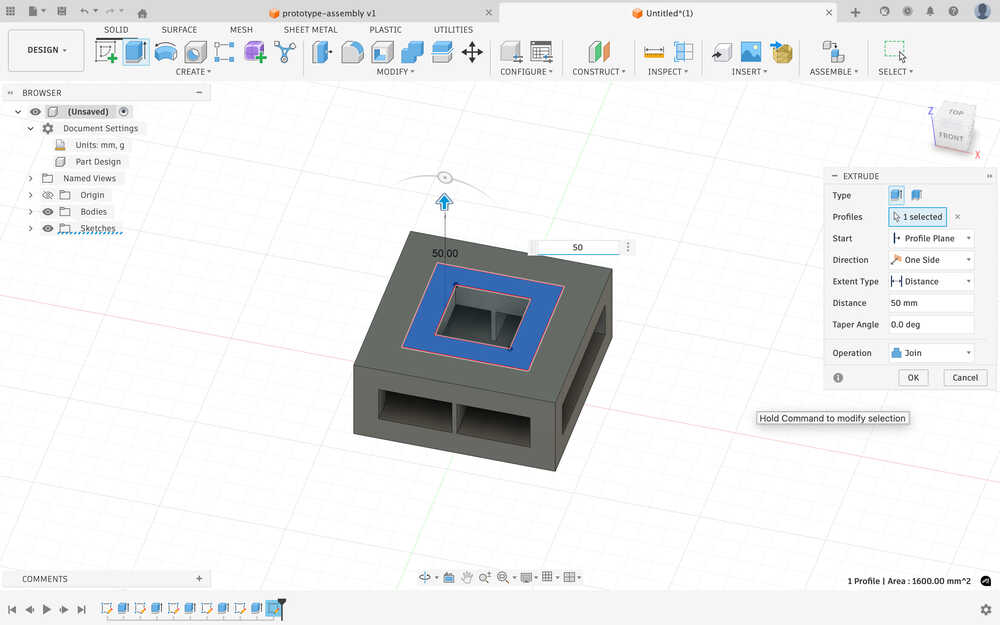The image size is (1000, 625).
Task: Select the Move/Copy arrows tool
Action: (x=472, y=52)
